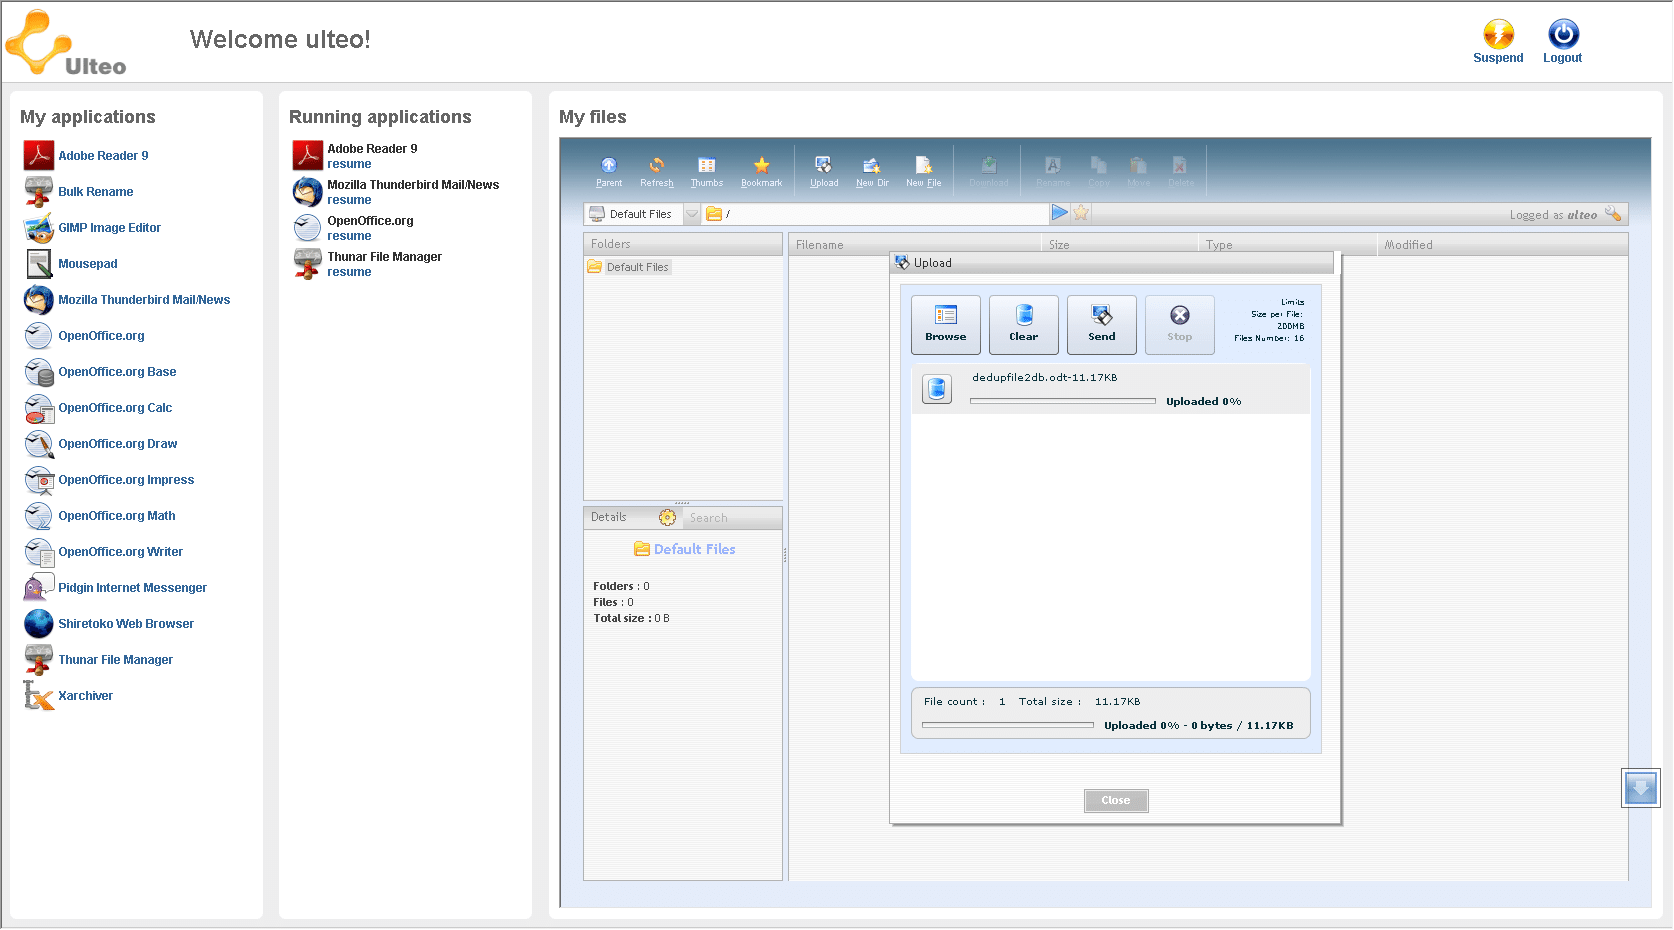Go to Parent folder in file manager
The width and height of the screenshot is (1674, 930).
[609, 171]
